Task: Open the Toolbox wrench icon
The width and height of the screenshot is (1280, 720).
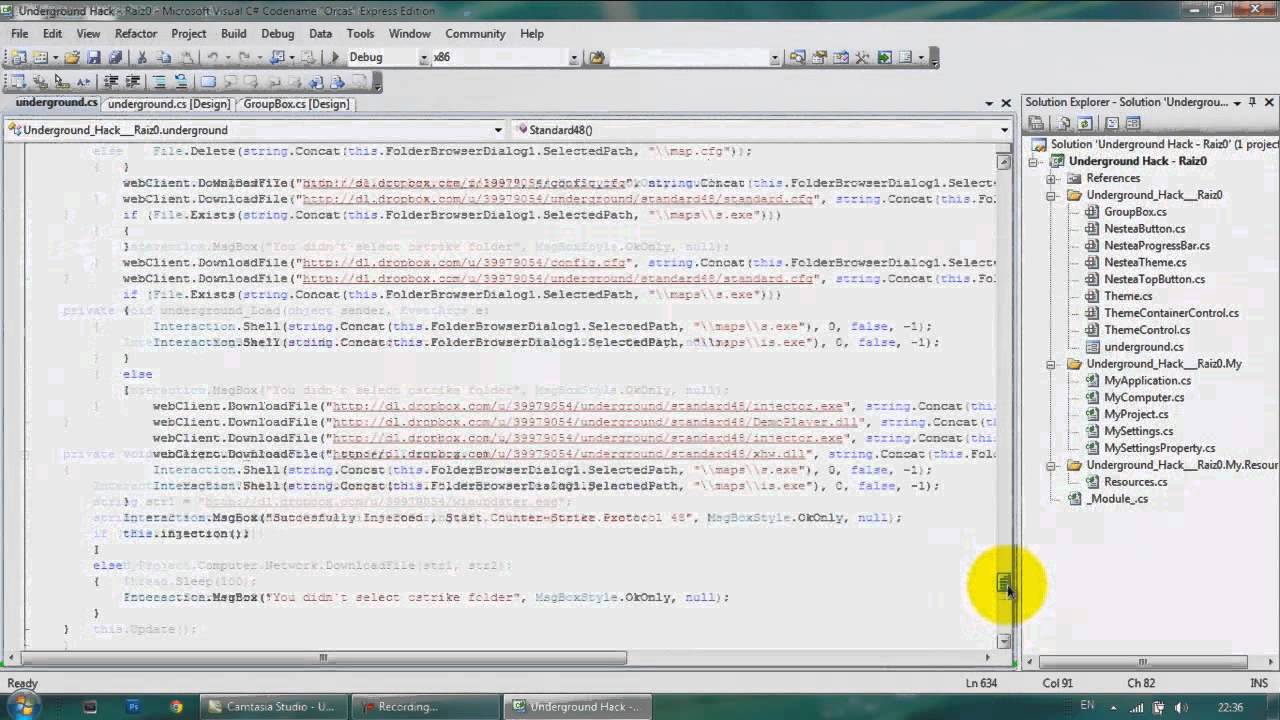Action: [x=862, y=57]
